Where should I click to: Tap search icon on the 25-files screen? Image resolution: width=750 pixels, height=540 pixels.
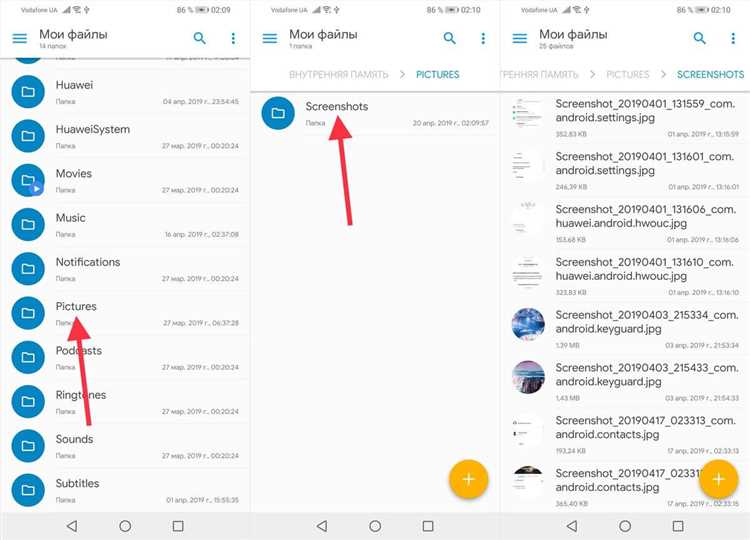pos(699,38)
